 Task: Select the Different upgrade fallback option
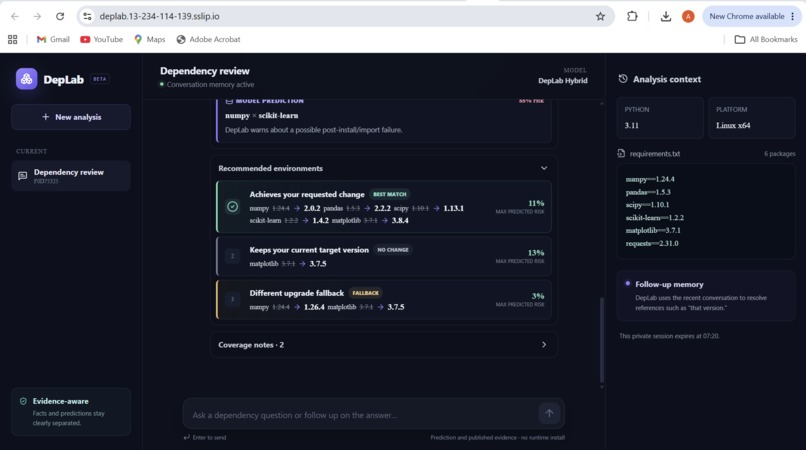click(x=384, y=299)
